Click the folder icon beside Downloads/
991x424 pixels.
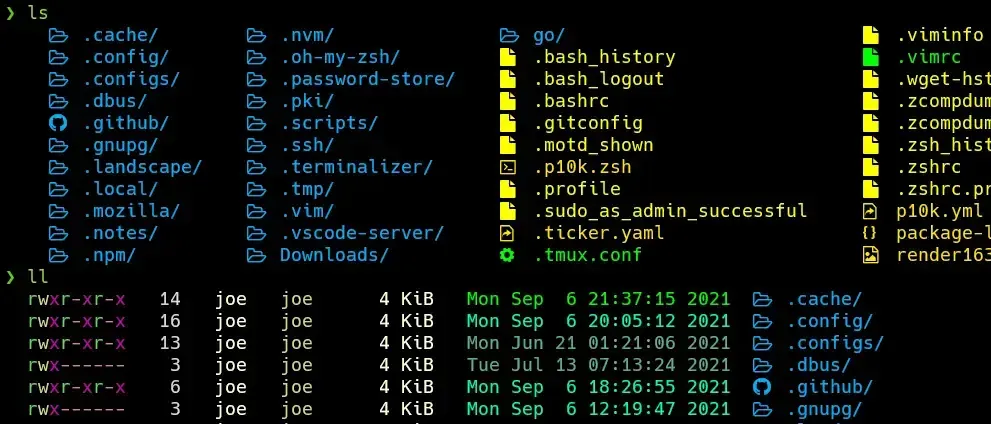coord(255,255)
